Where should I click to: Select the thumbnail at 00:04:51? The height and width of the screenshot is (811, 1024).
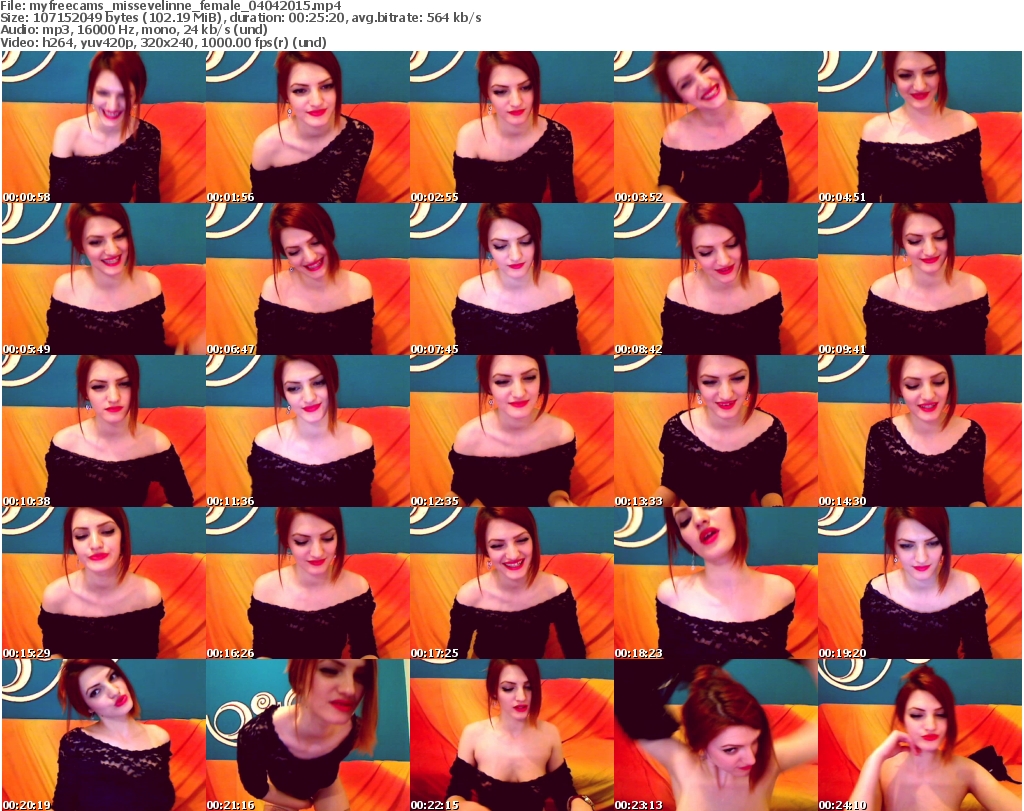(920, 127)
